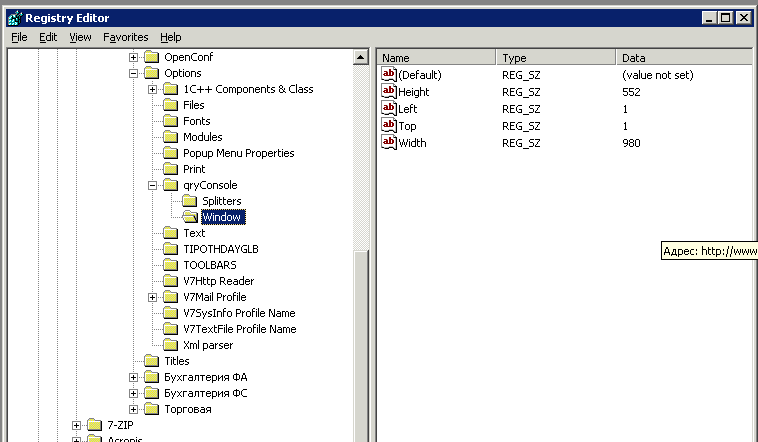Viewport: 758px width, 442px height.
Task: Open the Favorites menu
Action: pos(125,37)
